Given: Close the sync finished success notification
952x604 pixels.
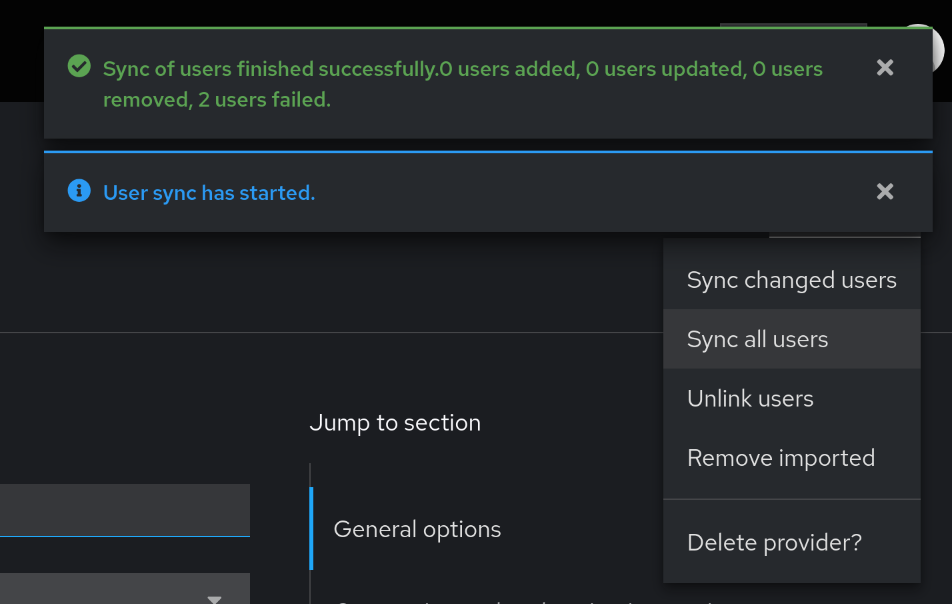Looking at the screenshot, I should coord(885,67).
